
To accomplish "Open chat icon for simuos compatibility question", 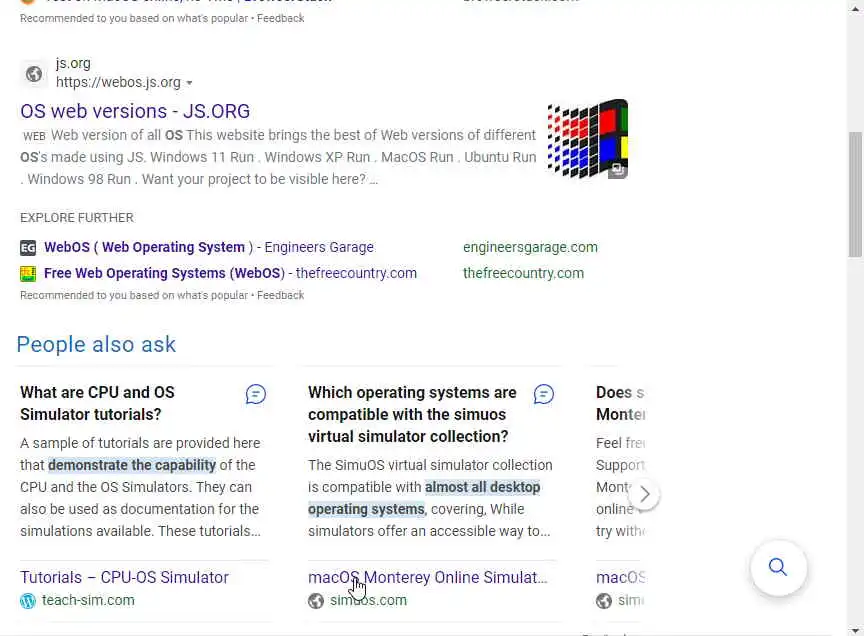I will coord(544,394).
